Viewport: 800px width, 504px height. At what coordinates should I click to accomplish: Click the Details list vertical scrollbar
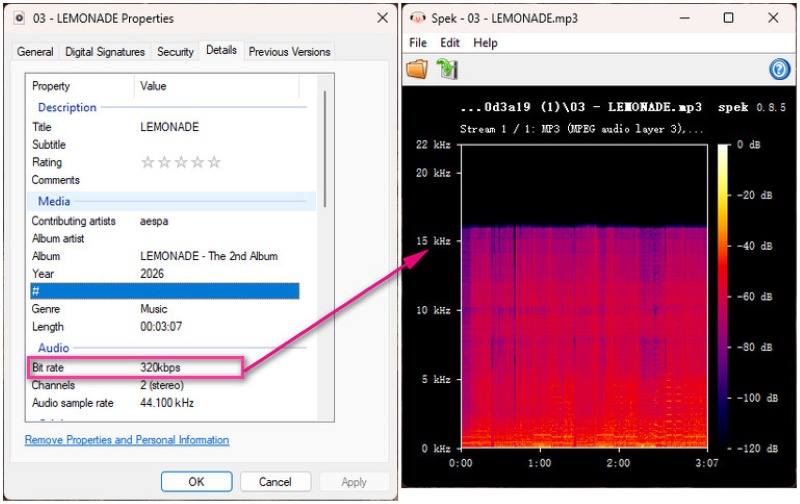click(324, 149)
